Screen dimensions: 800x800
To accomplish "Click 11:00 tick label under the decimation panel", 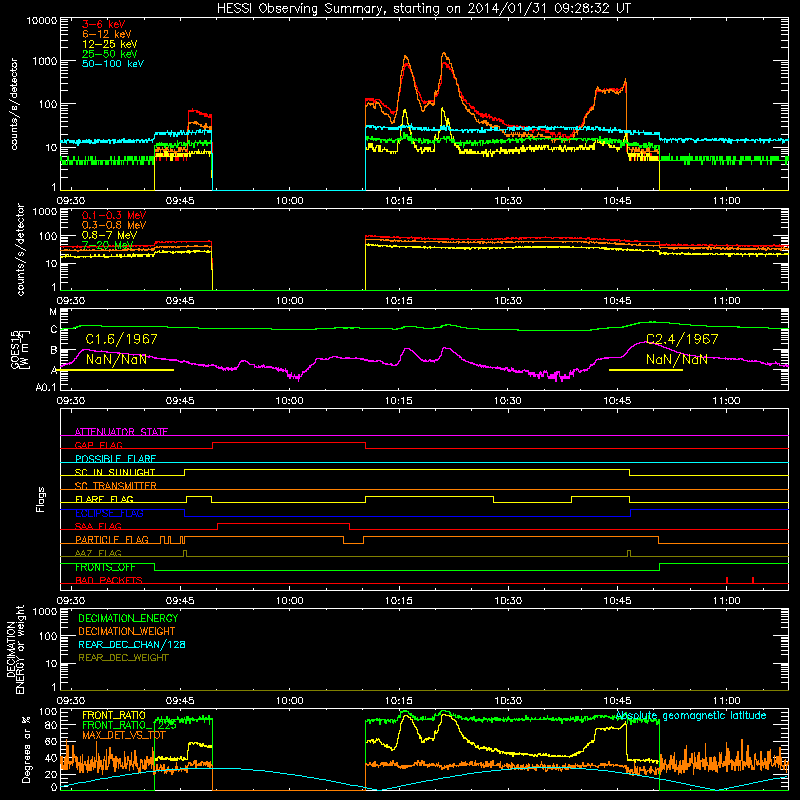I will 727,700.
